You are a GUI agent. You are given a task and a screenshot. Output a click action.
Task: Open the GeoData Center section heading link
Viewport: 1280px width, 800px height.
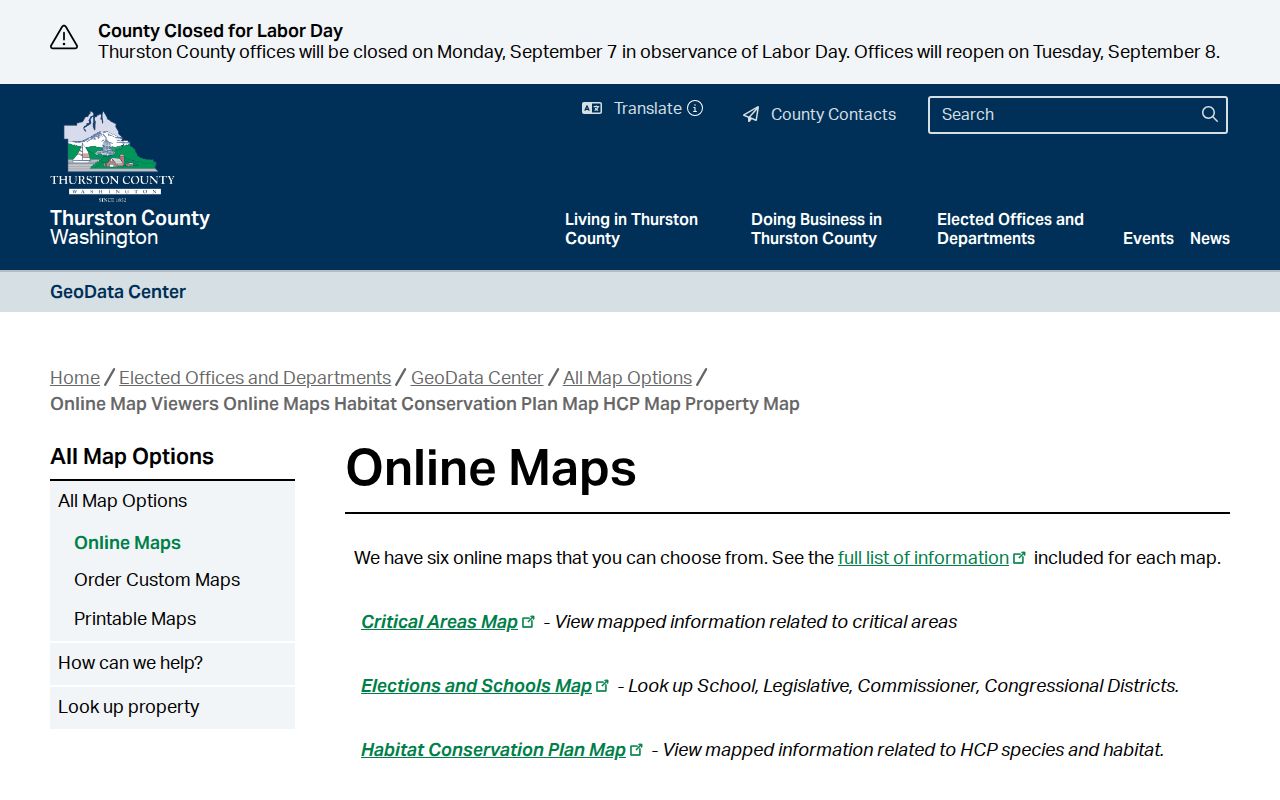tap(118, 292)
